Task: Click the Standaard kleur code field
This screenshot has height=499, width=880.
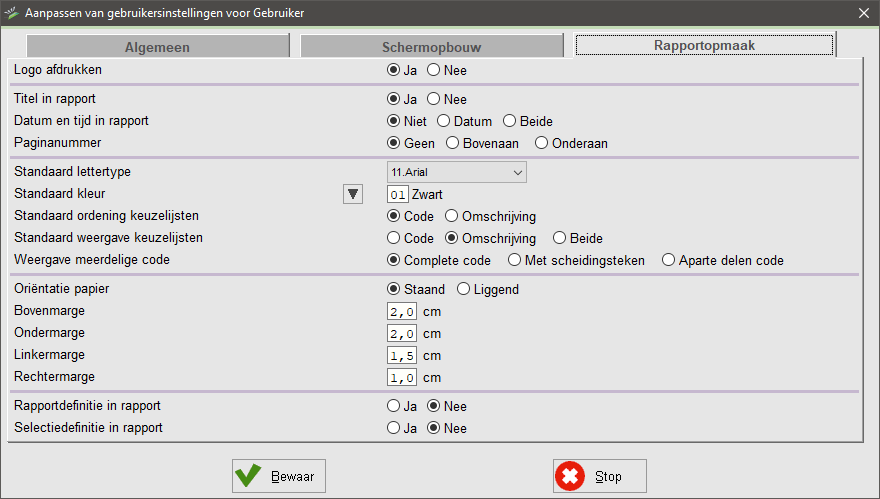Action: [398, 194]
